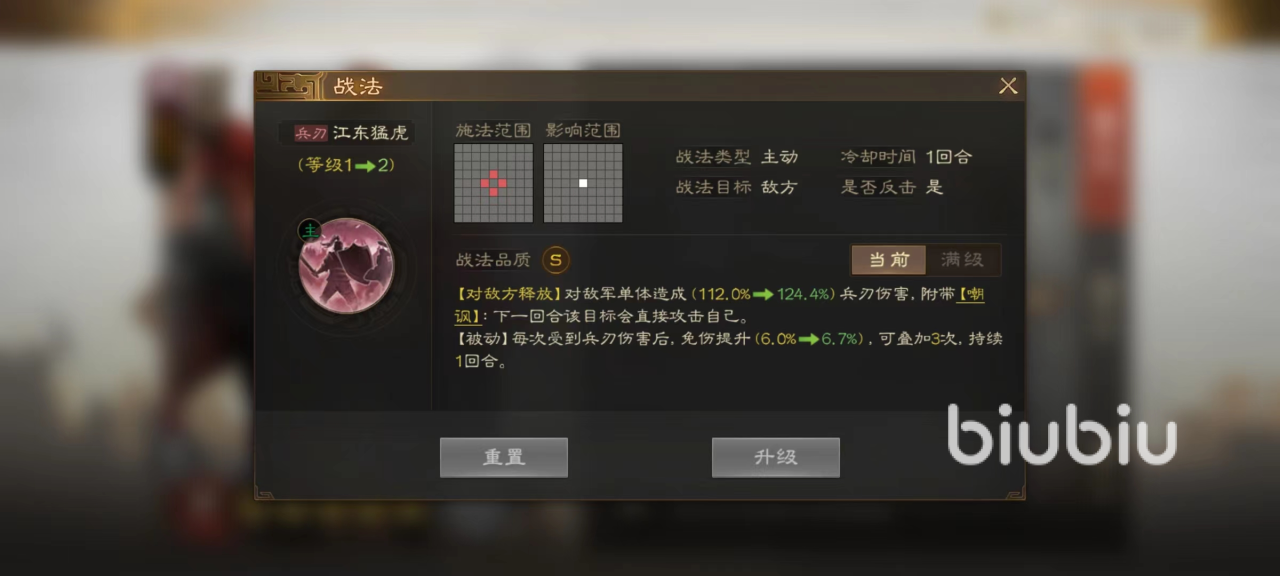This screenshot has width=1280, height=576.
Task: Switch to the 当前 tab
Action: [x=889, y=260]
